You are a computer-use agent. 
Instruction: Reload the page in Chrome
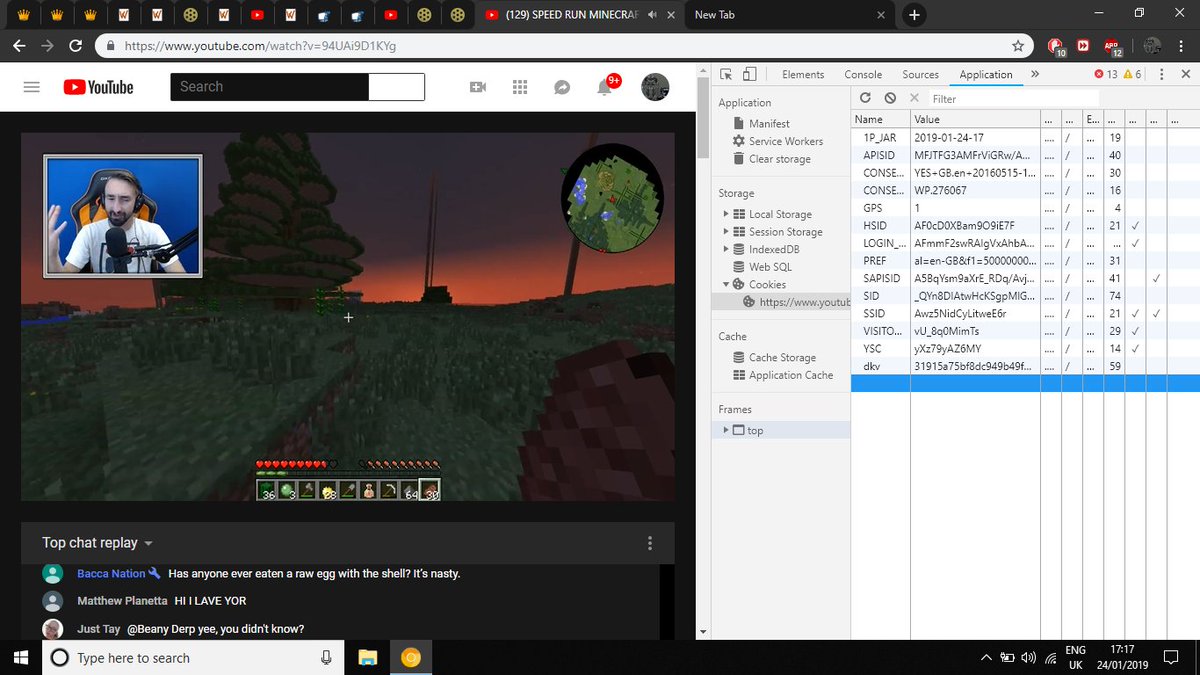(75, 46)
